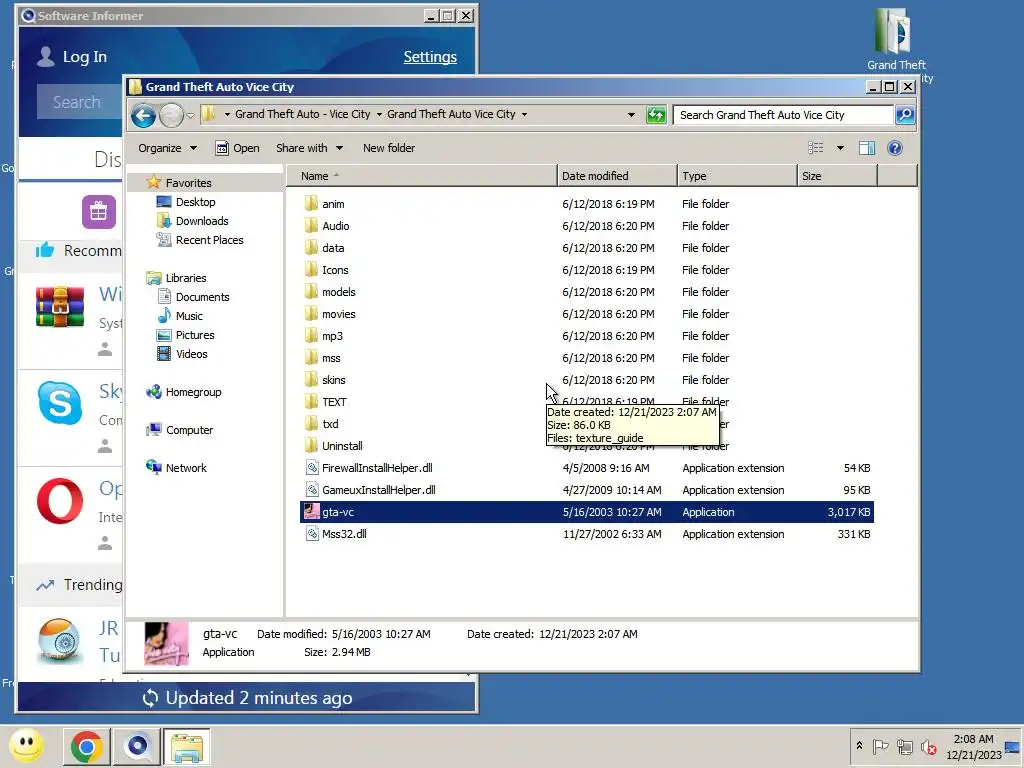The width and height of the screenshot is (1024, 768).
Task: Click the Grand Theft Auto - Vice City breadcrumb
Action: (x=302, y=114)
